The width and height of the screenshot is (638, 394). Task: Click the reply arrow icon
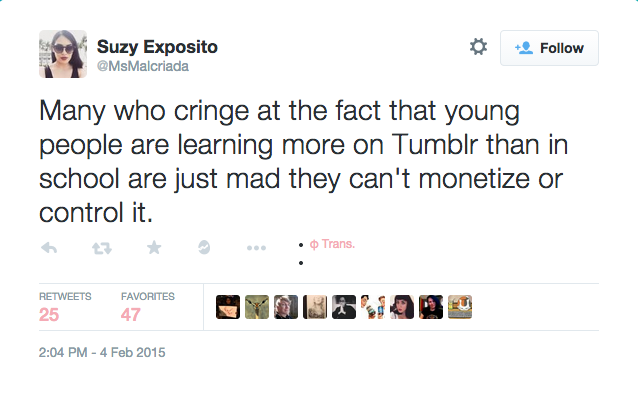pyautogui.click(x=49, y=247)
